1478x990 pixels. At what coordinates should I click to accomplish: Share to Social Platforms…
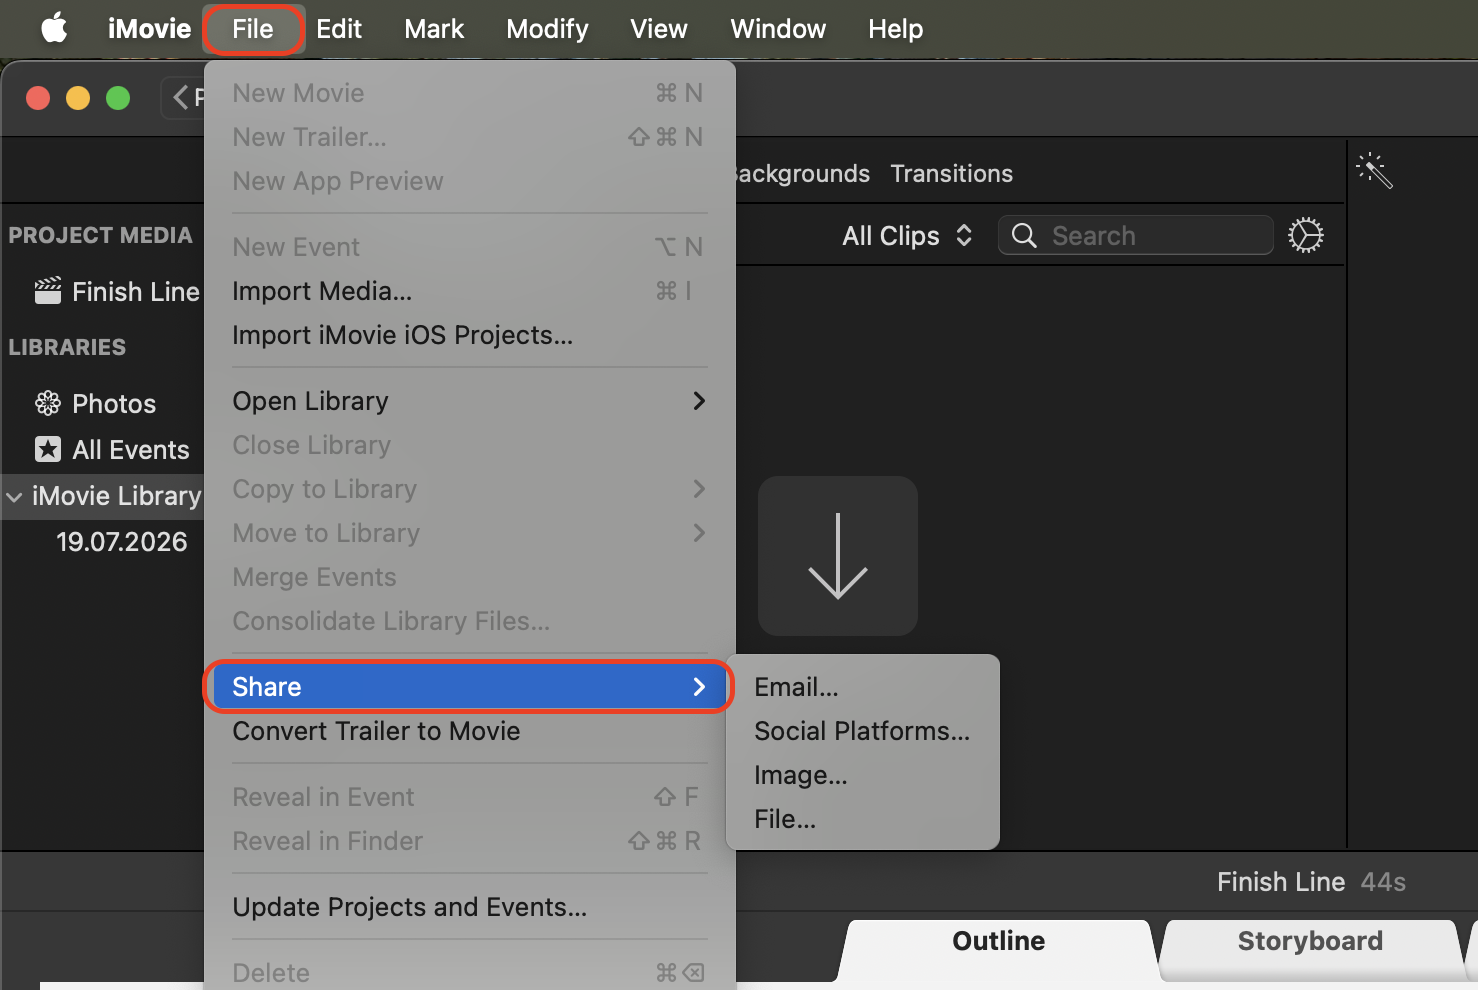(863, 731)
